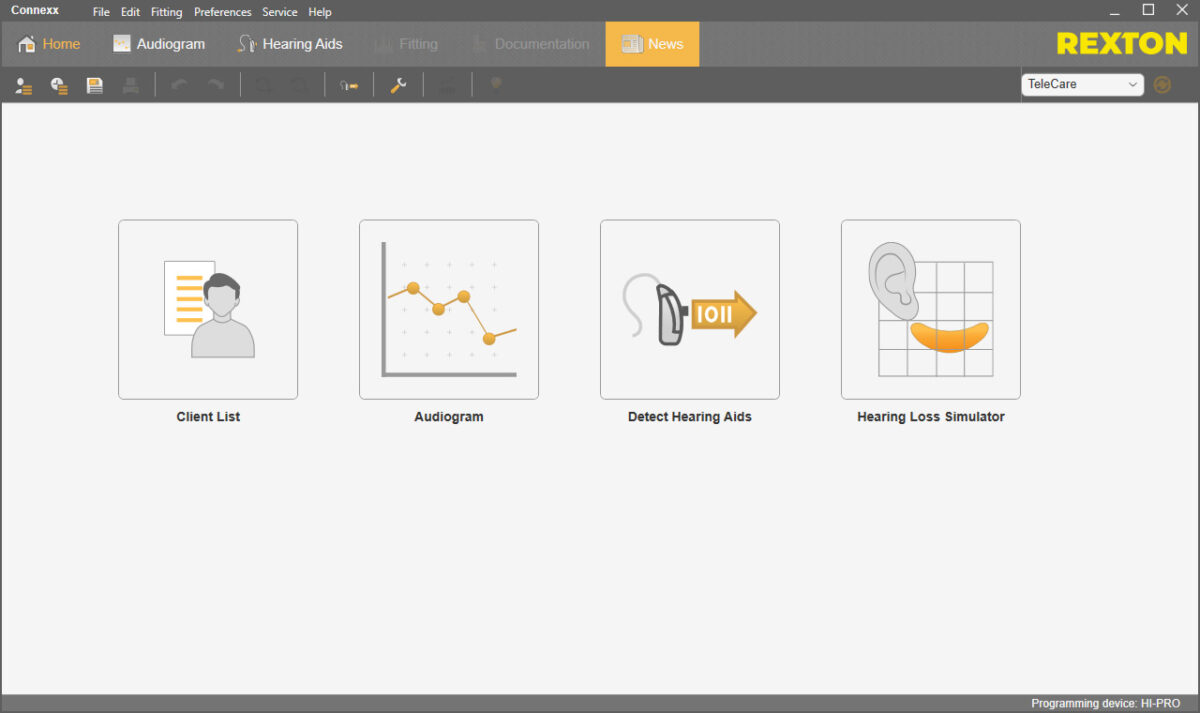Open the Help menu
Screen dimensions: 1200x713
[x=319, y=12]
